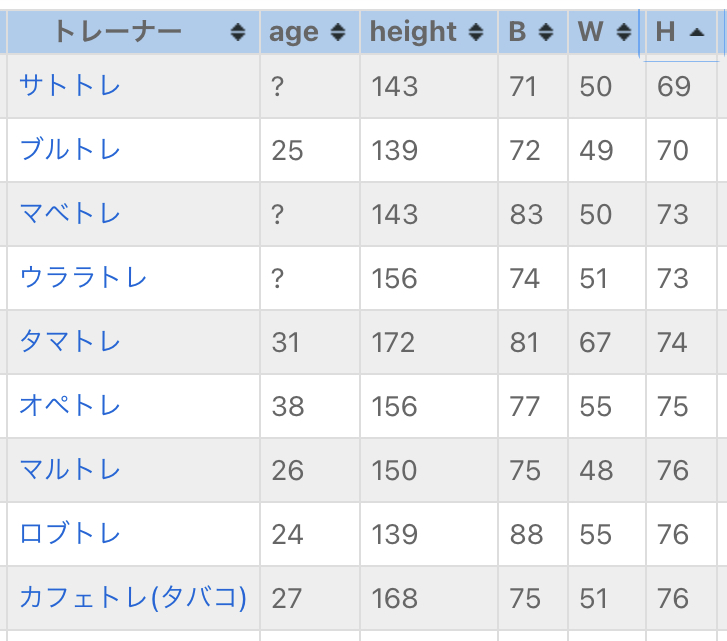Image resolution: width=727 pixels, height=641 pixels.
Task: Click height value 172 in タマトレ row
Action: pos(393,343)
